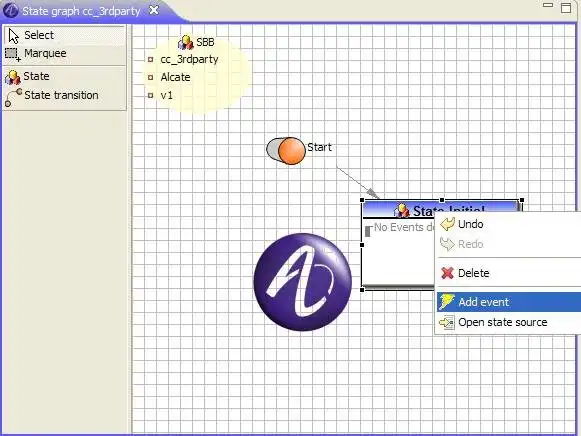Choose the Marquee selection tool
This screenshot has width=581, height=436.
point(65,54)
